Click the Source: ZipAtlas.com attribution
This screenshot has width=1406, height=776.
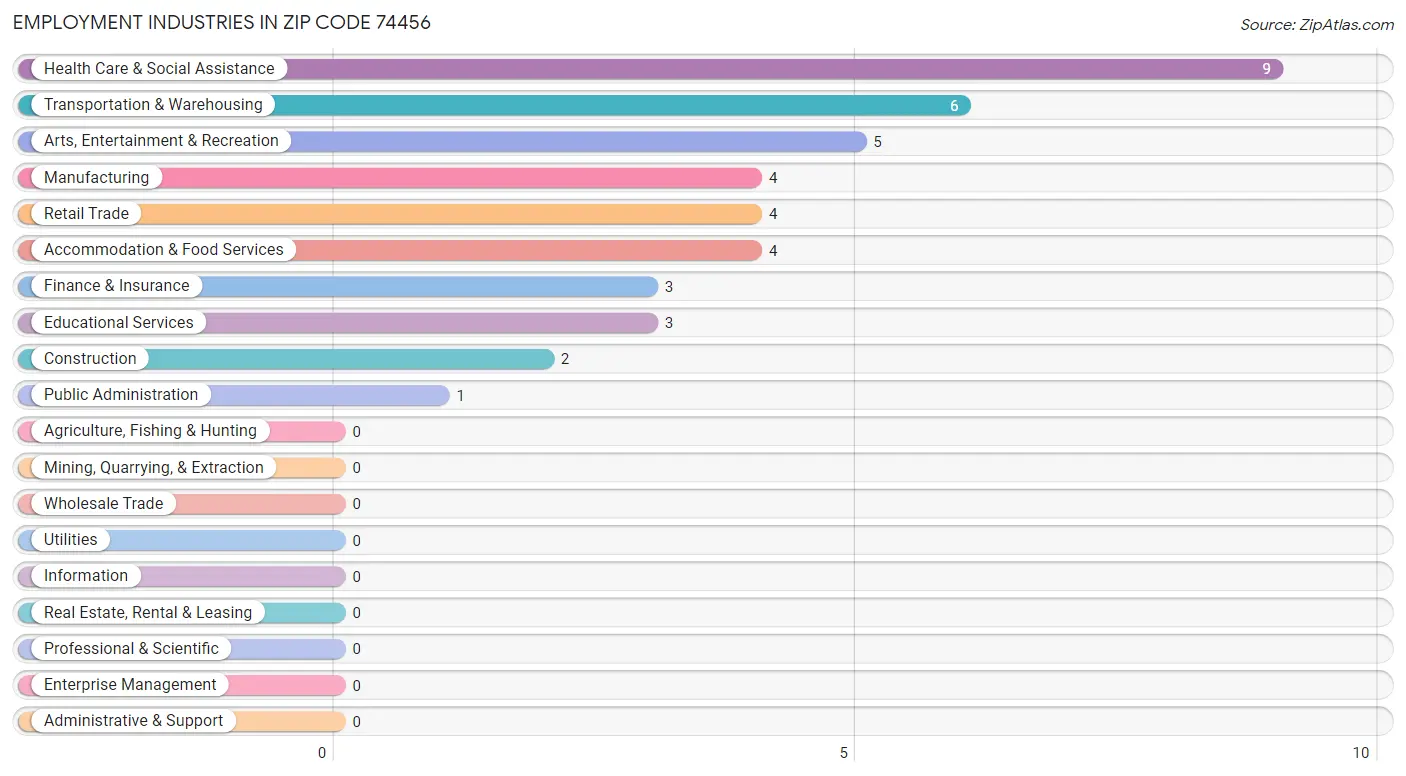click(x=1317, y=25)
